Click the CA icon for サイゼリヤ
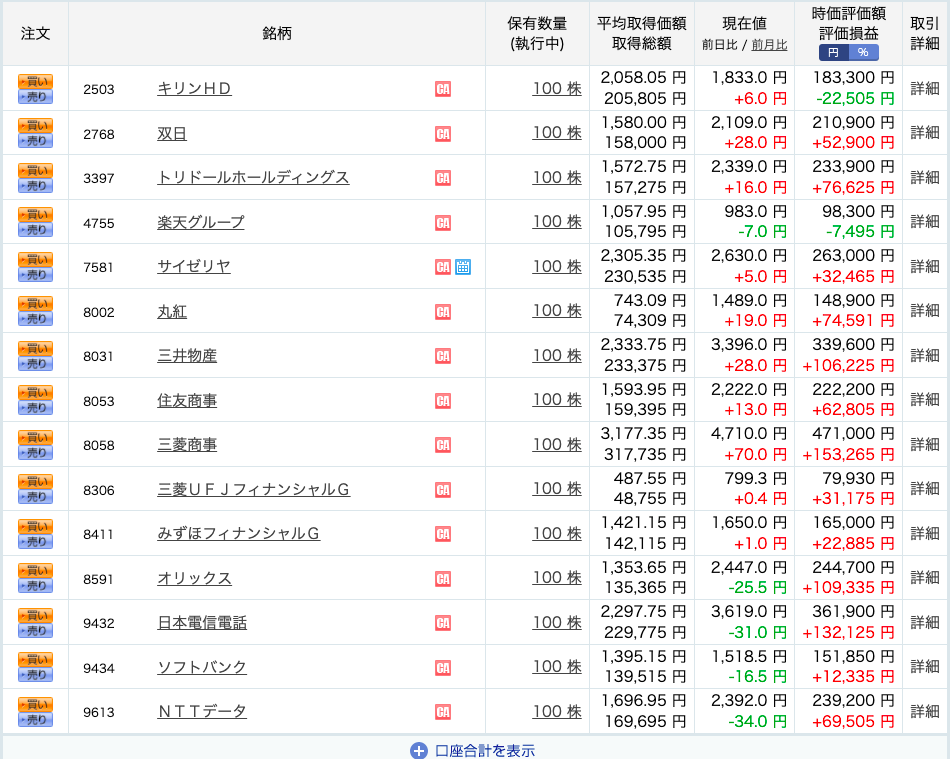Image resolution: width=951 pixels, height=759 pixels. click(443, 267)
